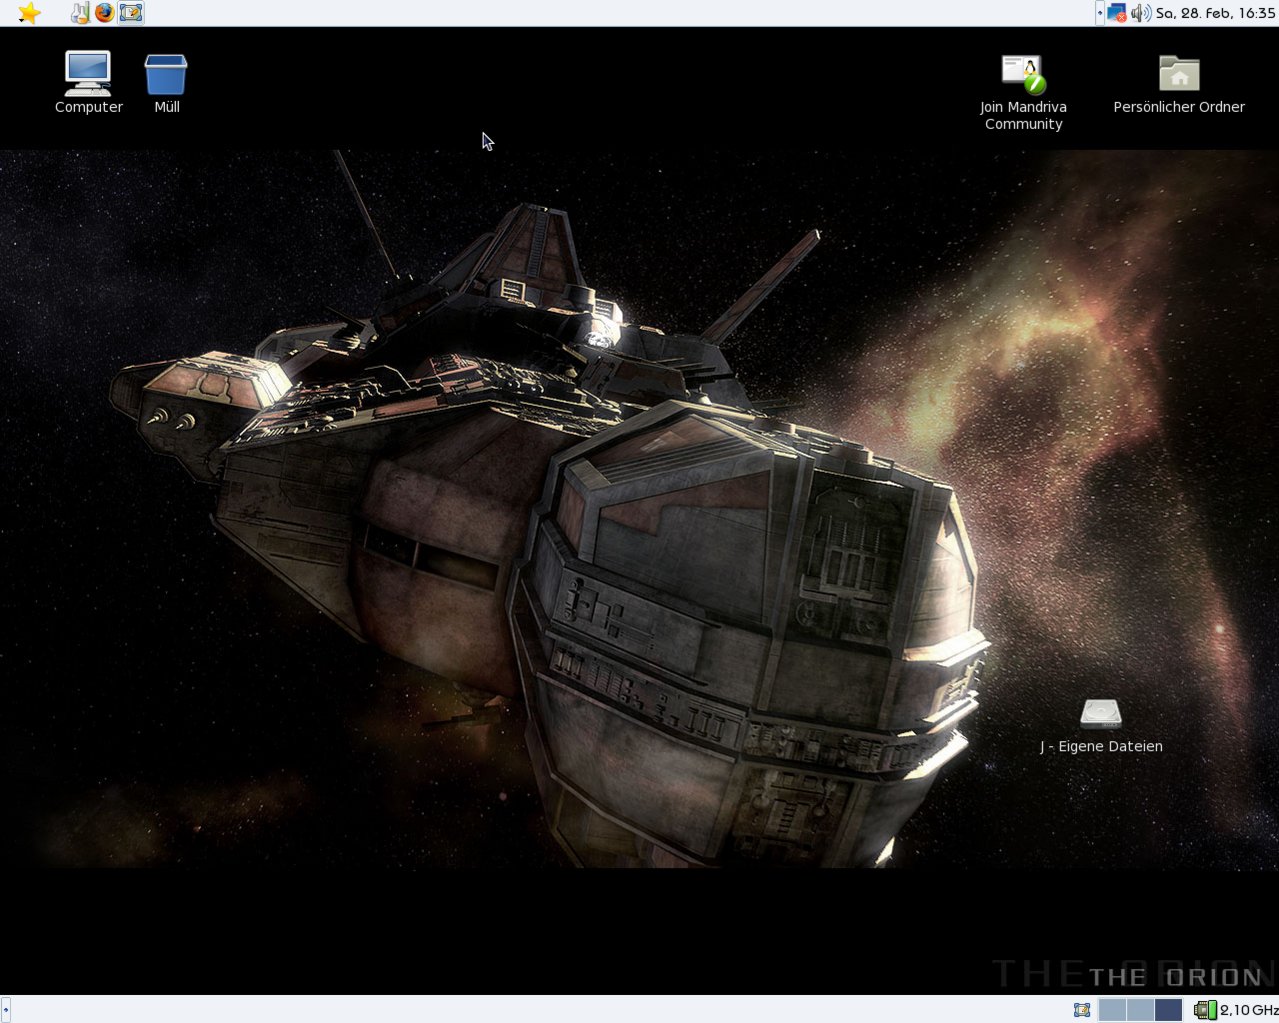Open the speaker volume control

[x=1140, y=13]
